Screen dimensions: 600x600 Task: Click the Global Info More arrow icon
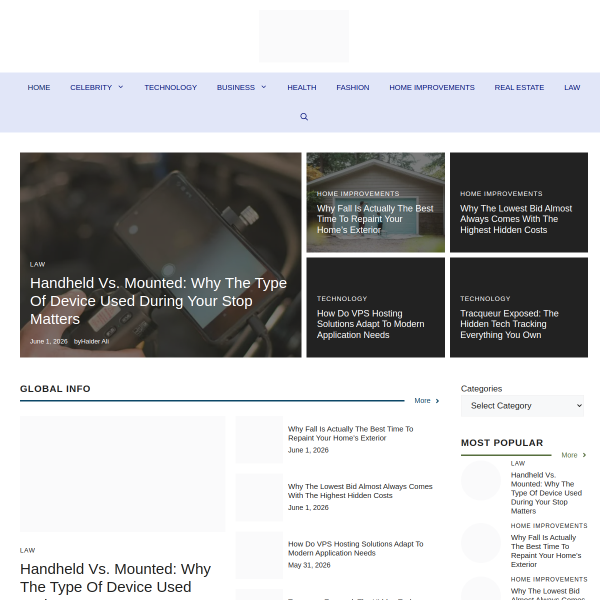437,401
